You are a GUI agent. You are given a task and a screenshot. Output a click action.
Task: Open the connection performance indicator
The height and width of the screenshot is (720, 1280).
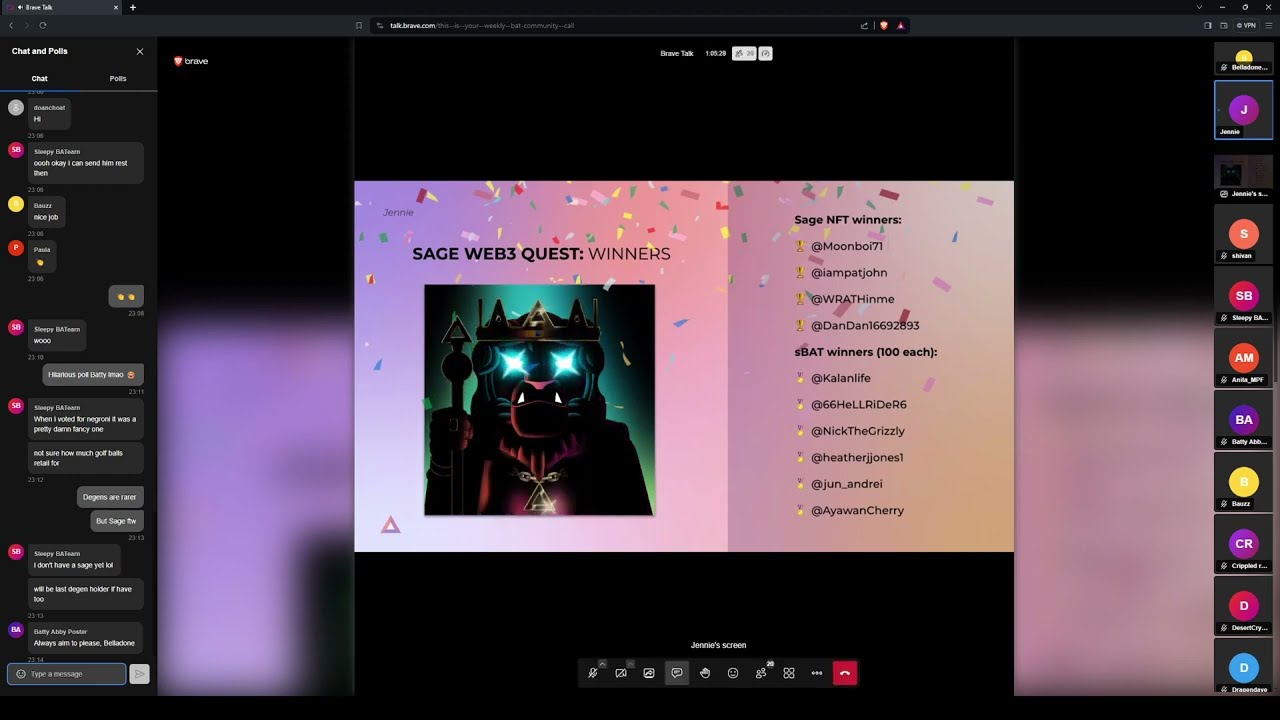(x=765, y=53)
